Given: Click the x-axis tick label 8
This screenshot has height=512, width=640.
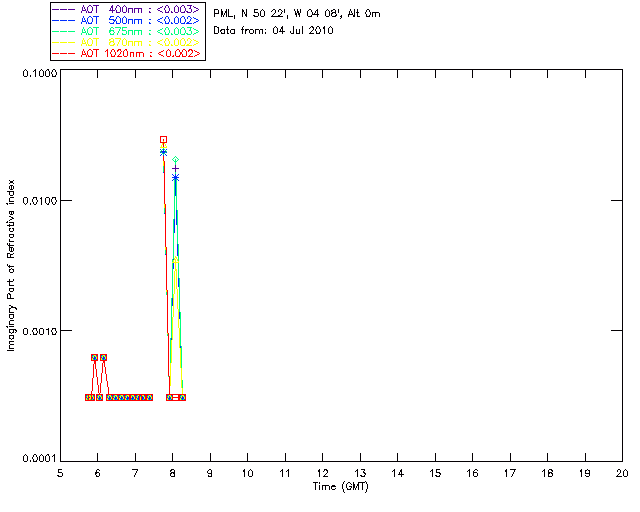Looking at the screenshot, I should 173,473.
